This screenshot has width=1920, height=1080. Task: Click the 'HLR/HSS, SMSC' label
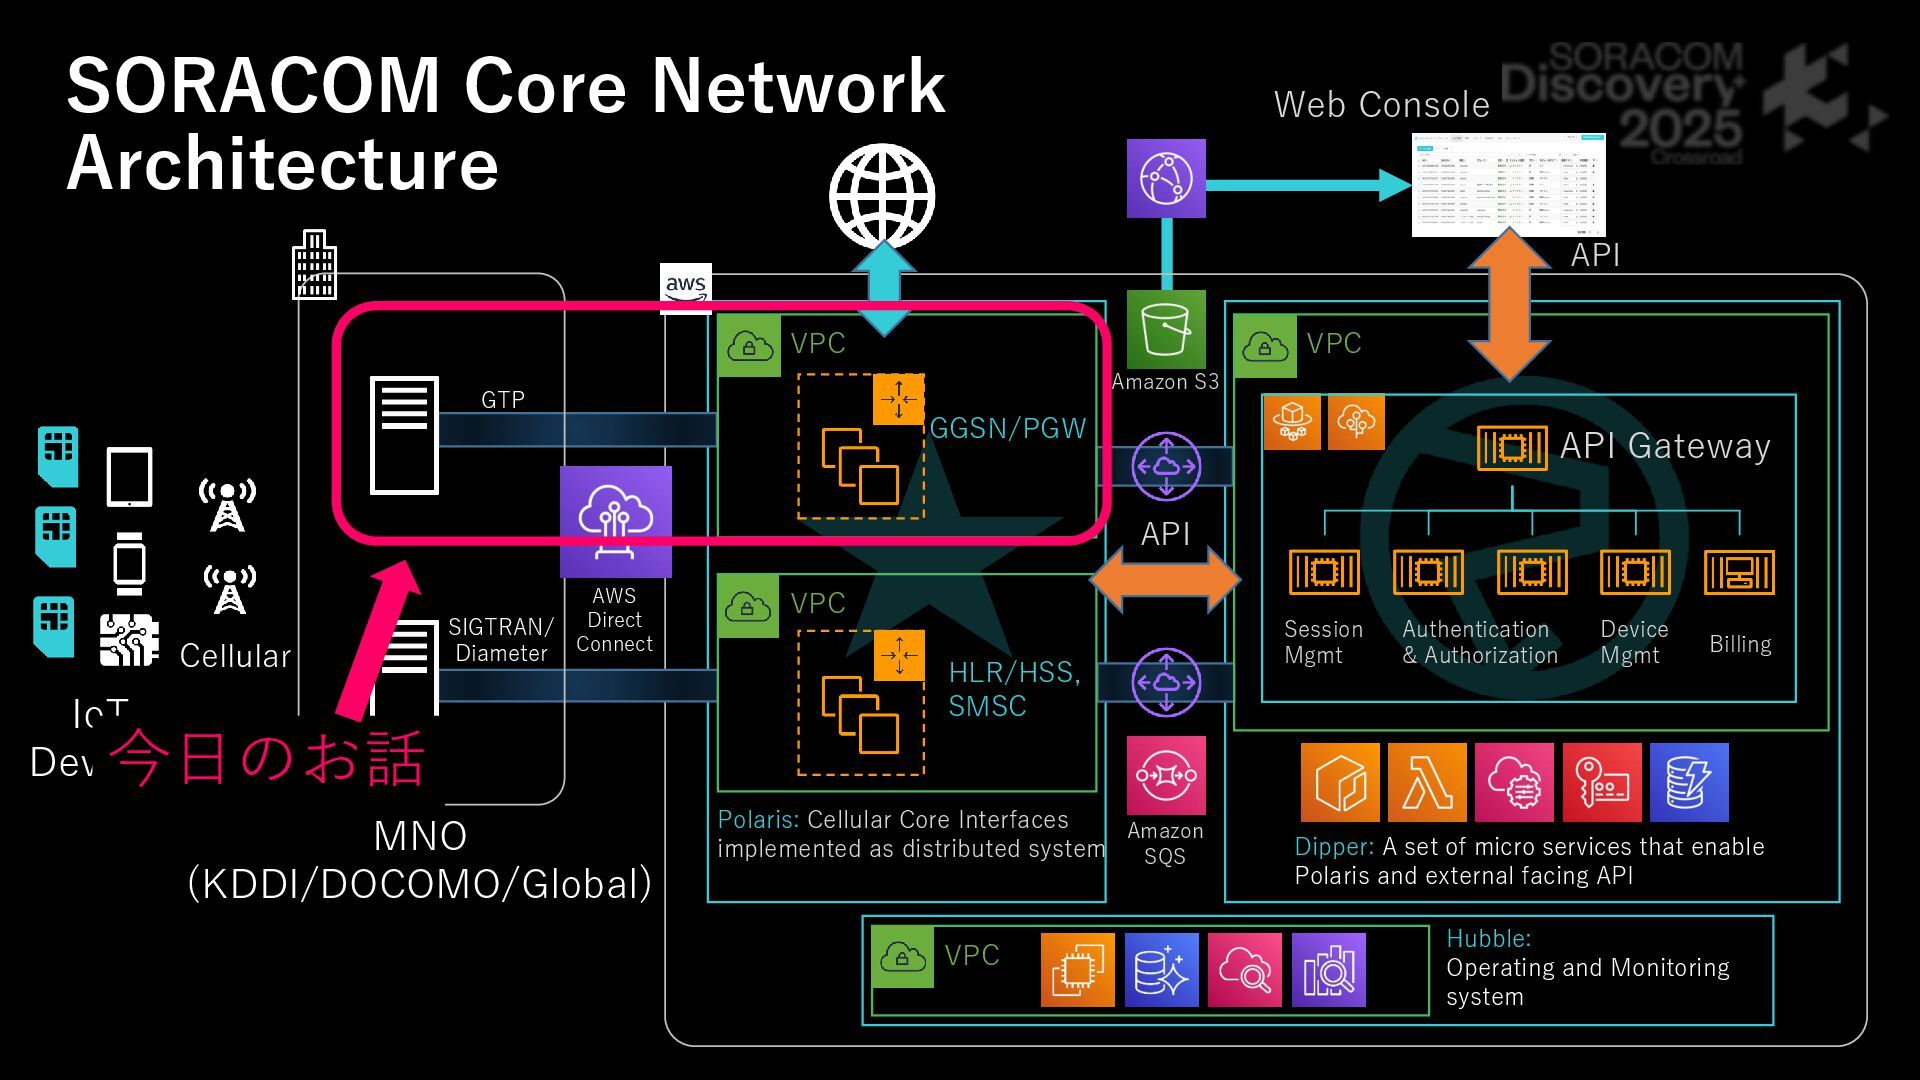pos(1014,689)
